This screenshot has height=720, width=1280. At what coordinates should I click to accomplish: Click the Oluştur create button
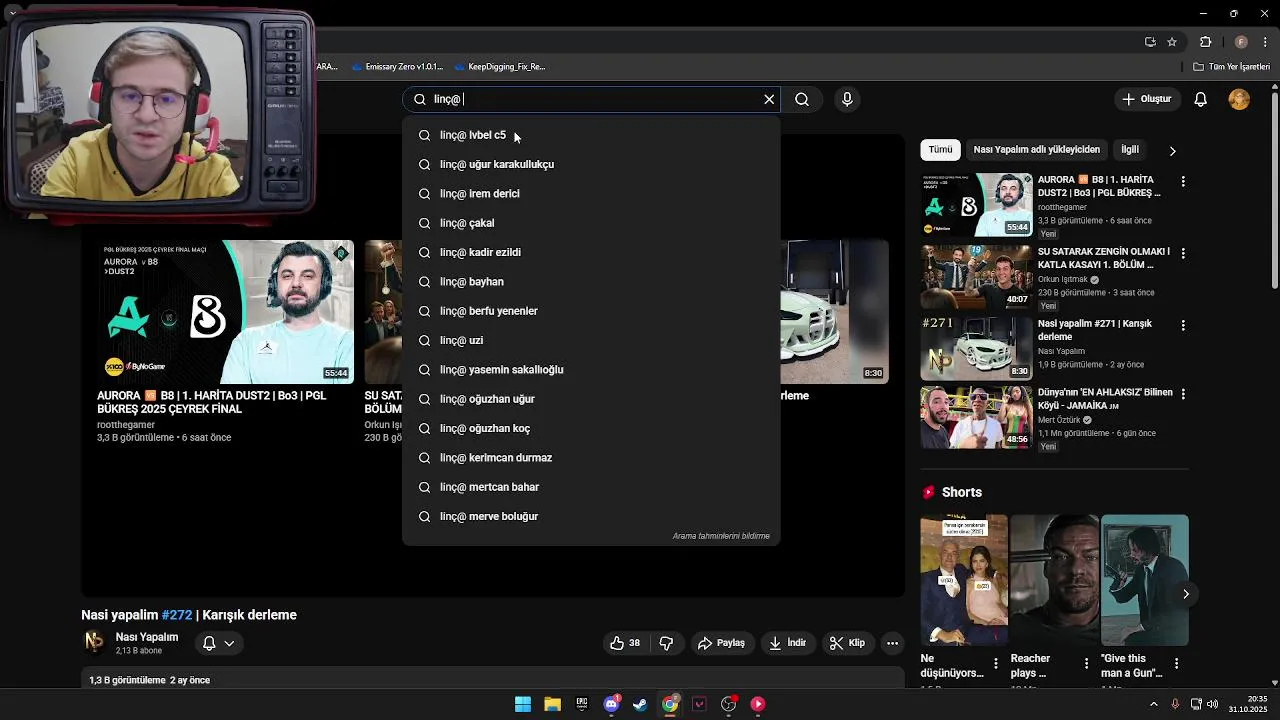[1146, 99]
